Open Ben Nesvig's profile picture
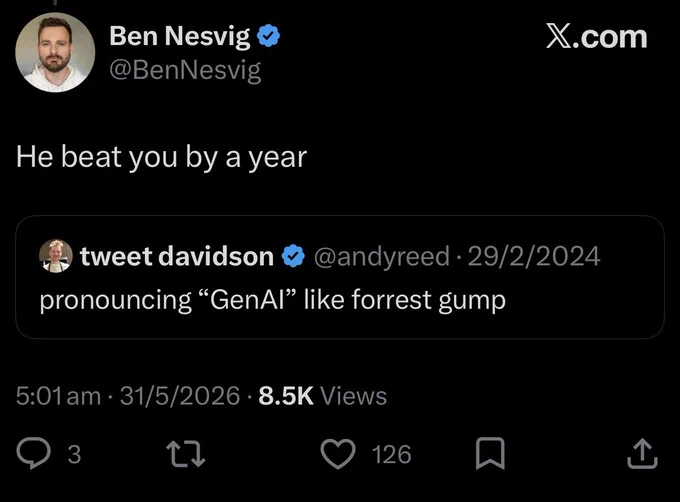The height and width of the screenshot is (502, 680). click(55, 52)
